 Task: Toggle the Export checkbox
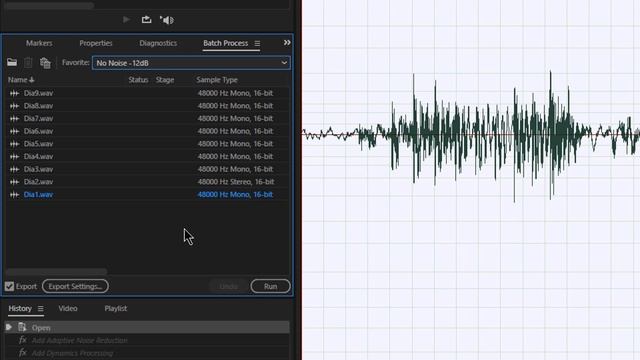9,286
